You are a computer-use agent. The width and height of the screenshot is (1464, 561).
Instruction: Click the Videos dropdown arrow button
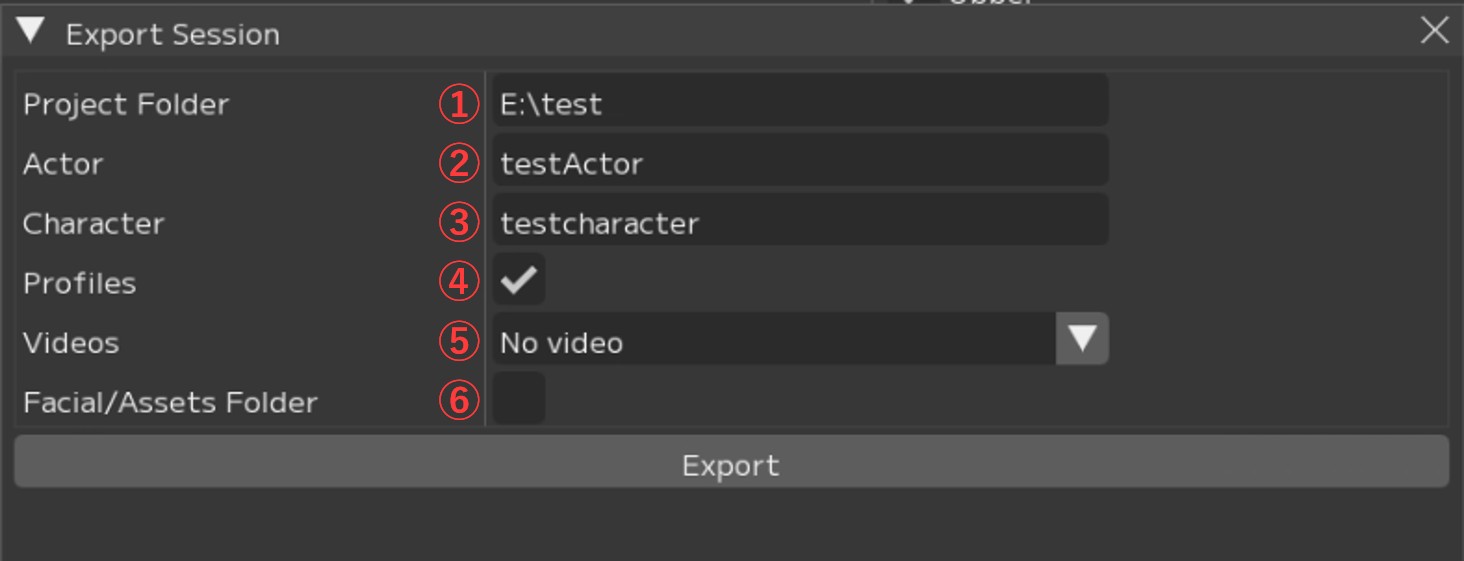click(x=1082, y=339)
